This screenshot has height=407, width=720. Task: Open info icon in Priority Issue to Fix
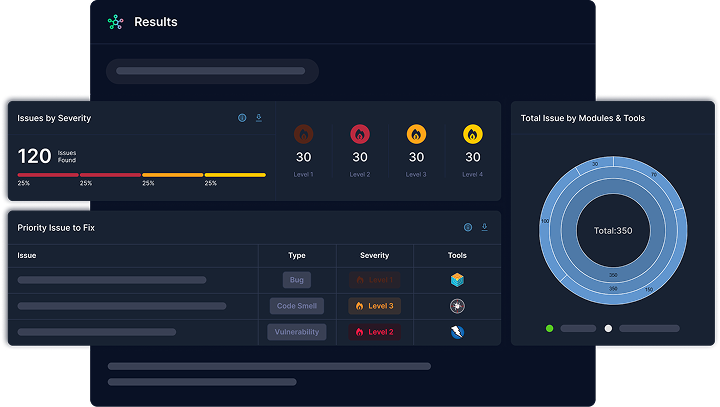coord(468,227)
